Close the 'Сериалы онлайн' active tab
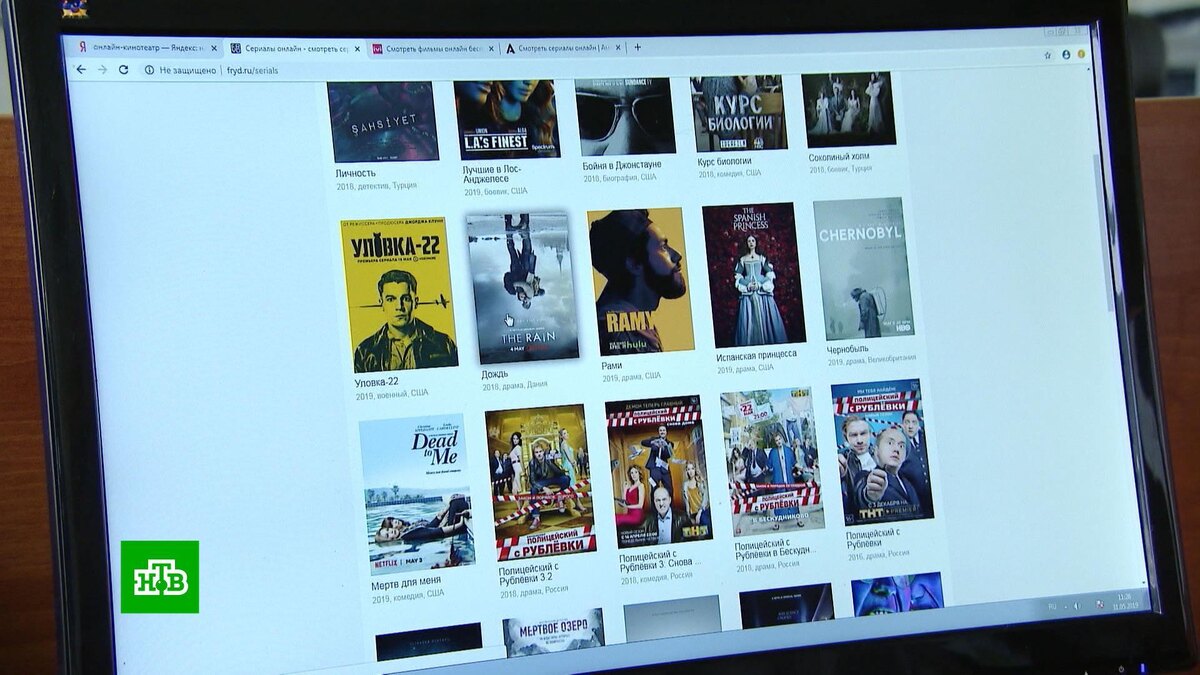 click(357, 48)
